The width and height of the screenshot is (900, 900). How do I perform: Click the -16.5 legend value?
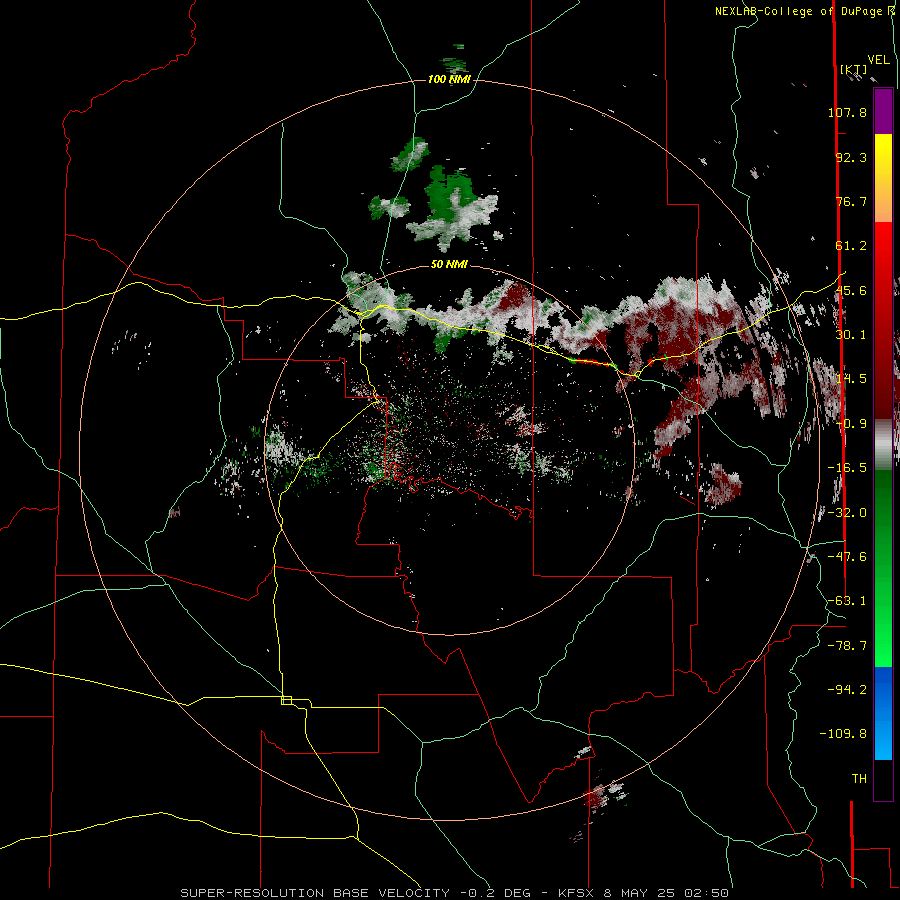coord(847,468)
